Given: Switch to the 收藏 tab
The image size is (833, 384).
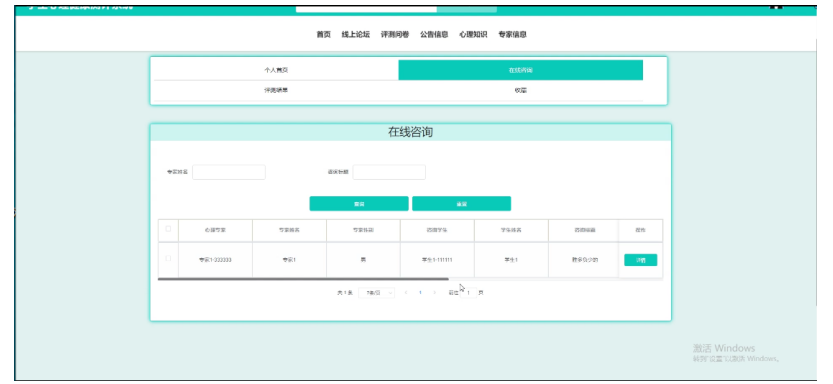Looking at the screenshot, I should 521,90.
